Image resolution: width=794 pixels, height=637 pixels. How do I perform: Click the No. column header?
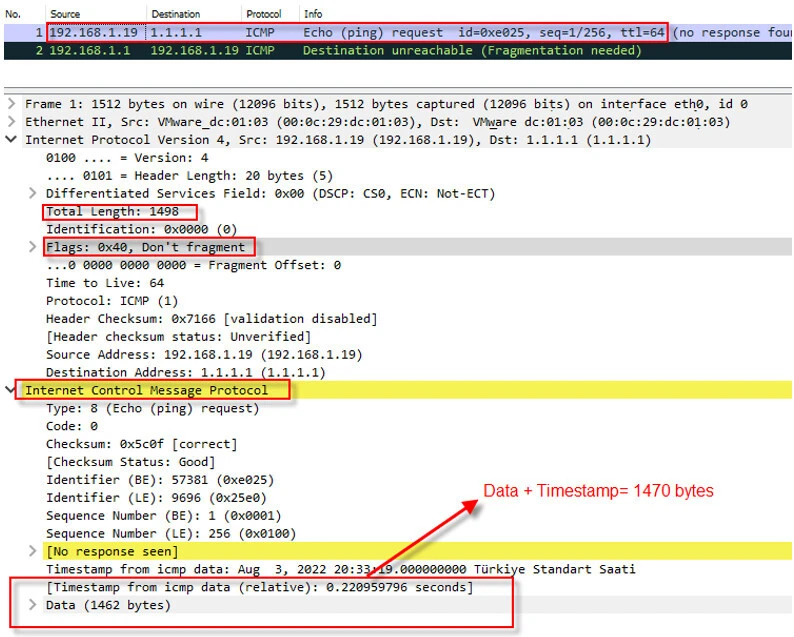(13, 14)
